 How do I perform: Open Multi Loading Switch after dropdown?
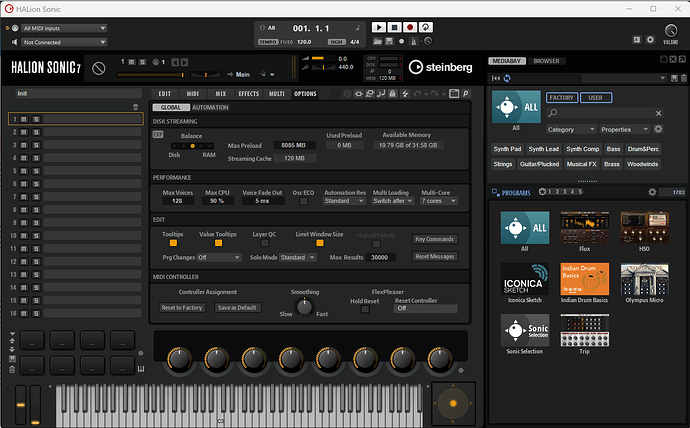pos(393,201)
